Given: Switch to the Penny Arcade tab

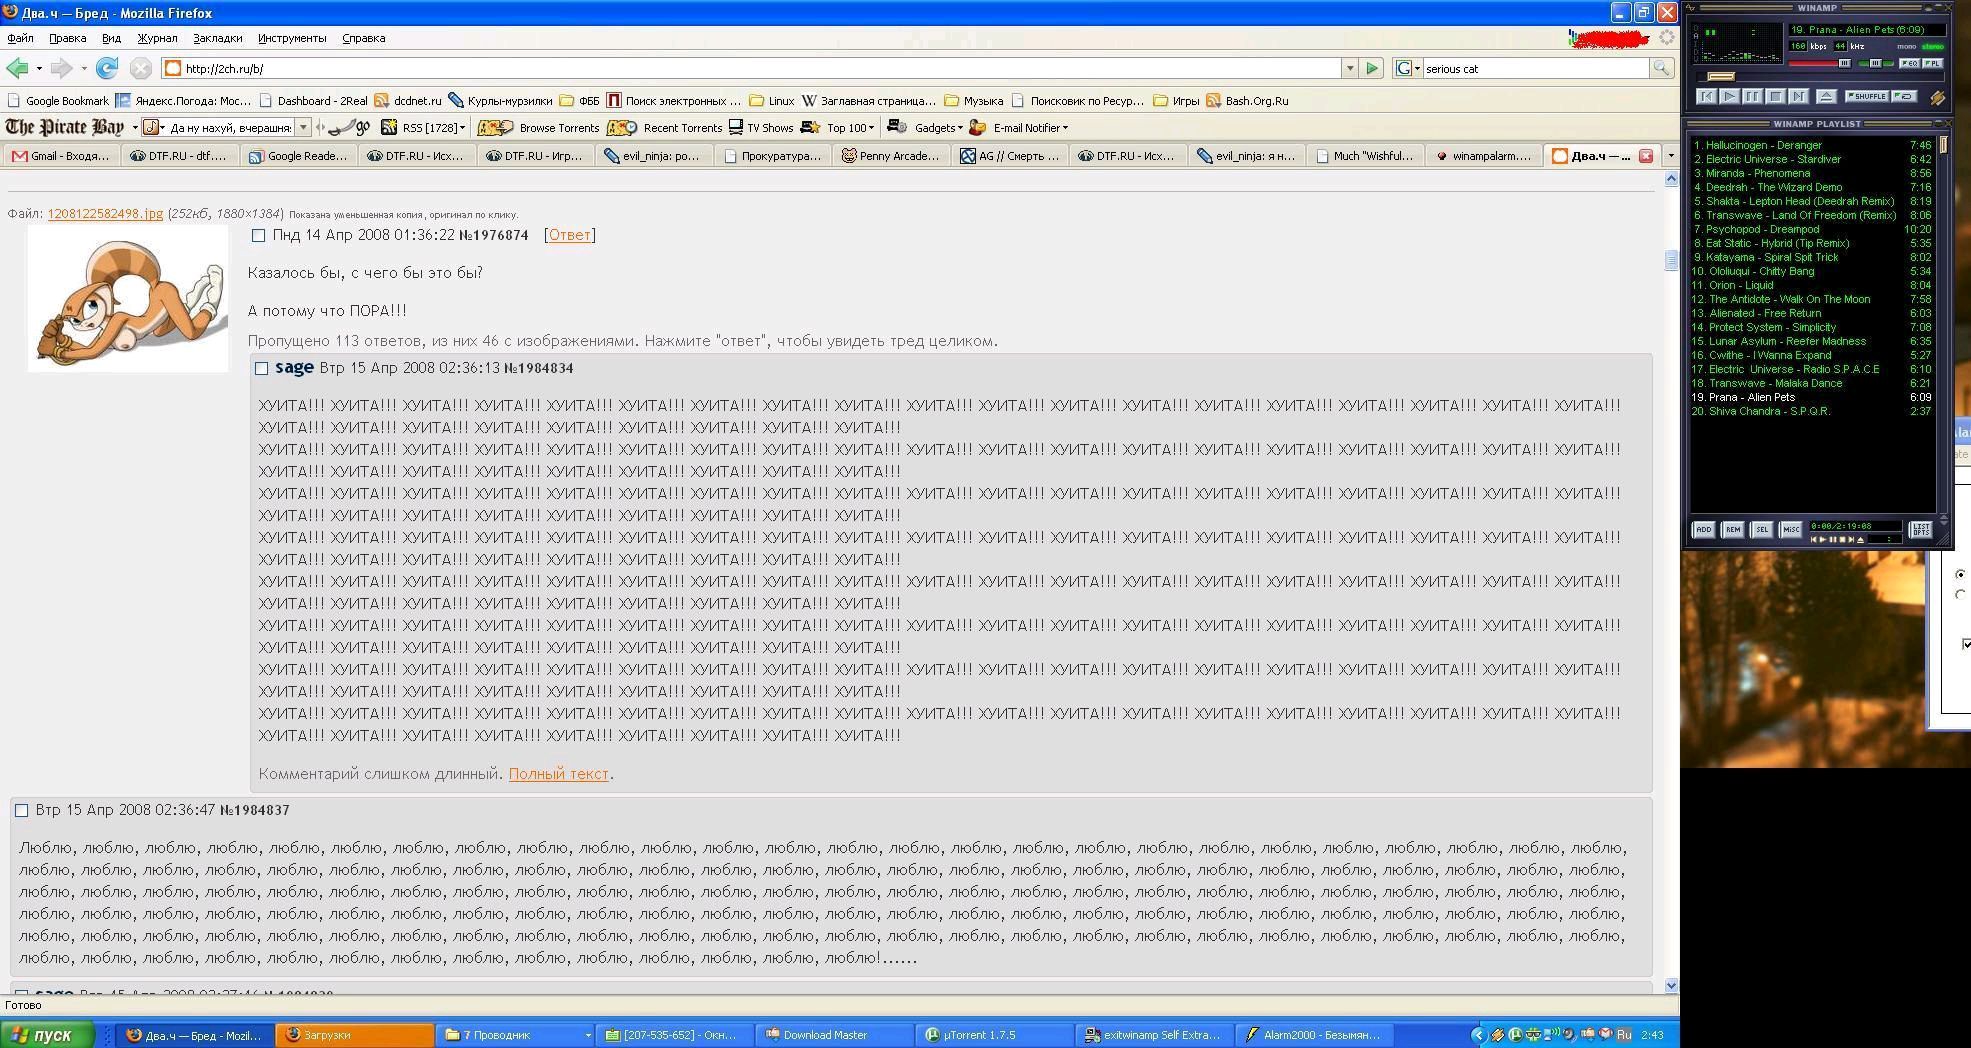Looking at the screenshot, I should (x=891, y=156).
